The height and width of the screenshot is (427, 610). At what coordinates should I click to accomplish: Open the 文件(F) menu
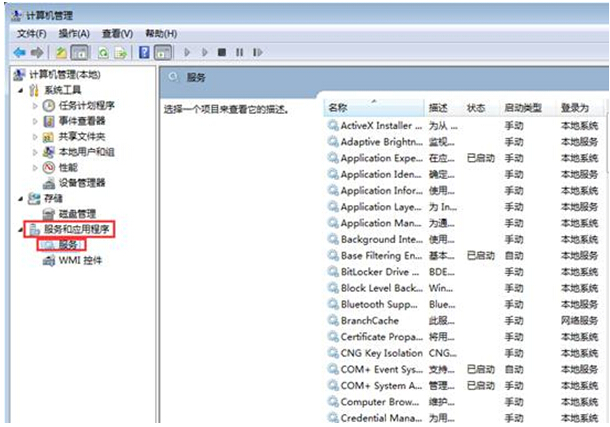click(31, 34)
